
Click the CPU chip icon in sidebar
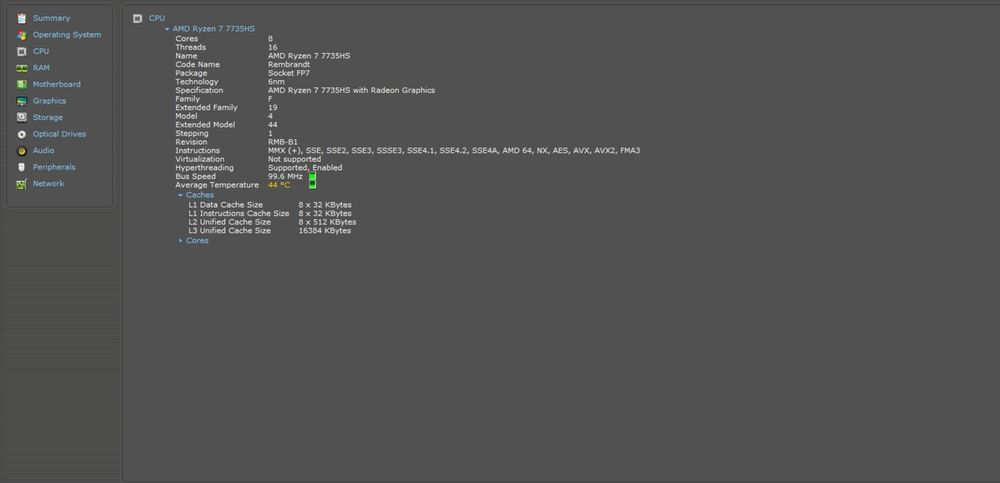22,52
